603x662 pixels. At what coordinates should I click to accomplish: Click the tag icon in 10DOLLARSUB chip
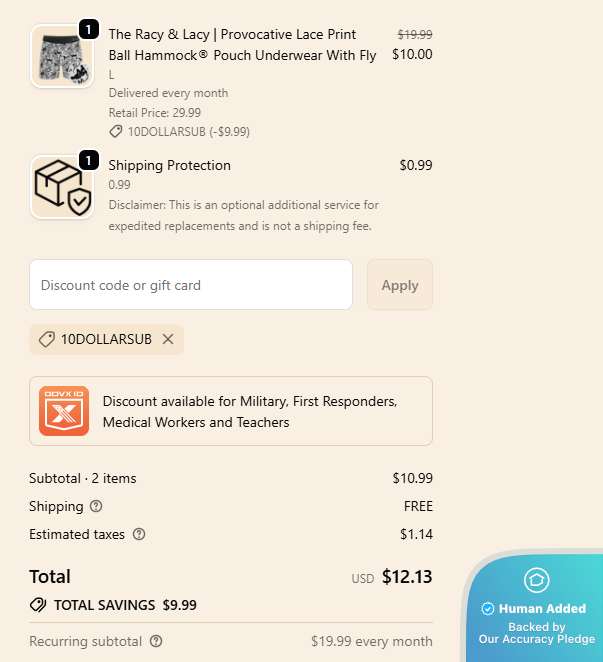tap(46, 339)
